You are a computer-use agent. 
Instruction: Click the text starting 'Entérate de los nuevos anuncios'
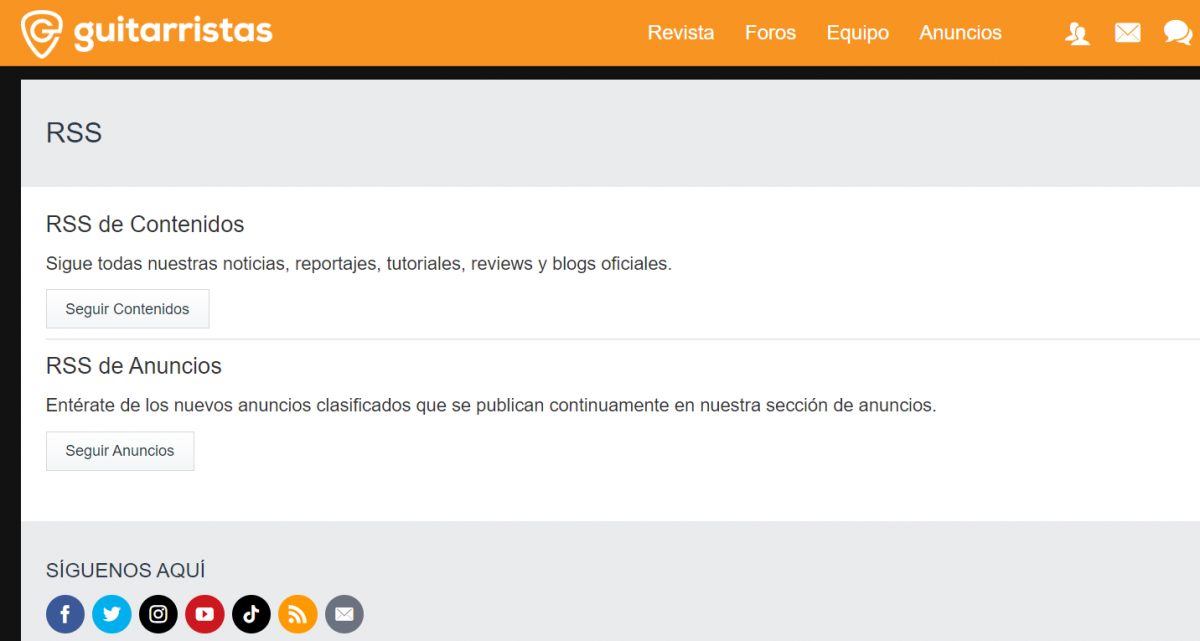coord(491,406)
